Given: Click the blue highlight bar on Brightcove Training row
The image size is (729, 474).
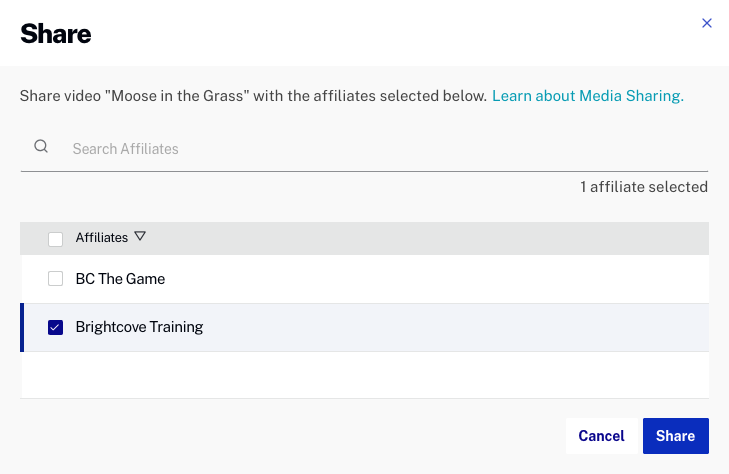Looking at the screenshot, I should 22,327.
